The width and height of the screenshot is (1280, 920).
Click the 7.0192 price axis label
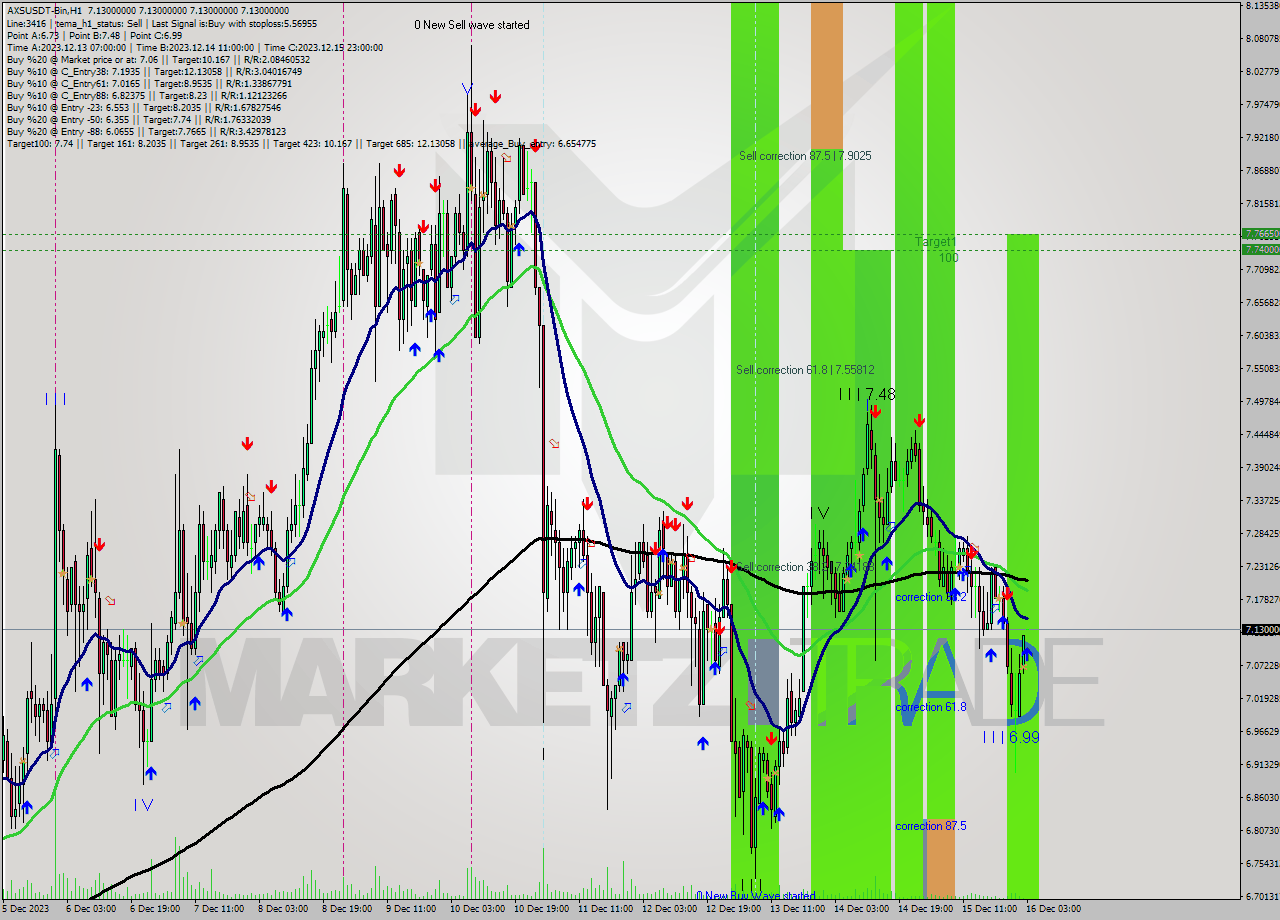(1263, 698)
